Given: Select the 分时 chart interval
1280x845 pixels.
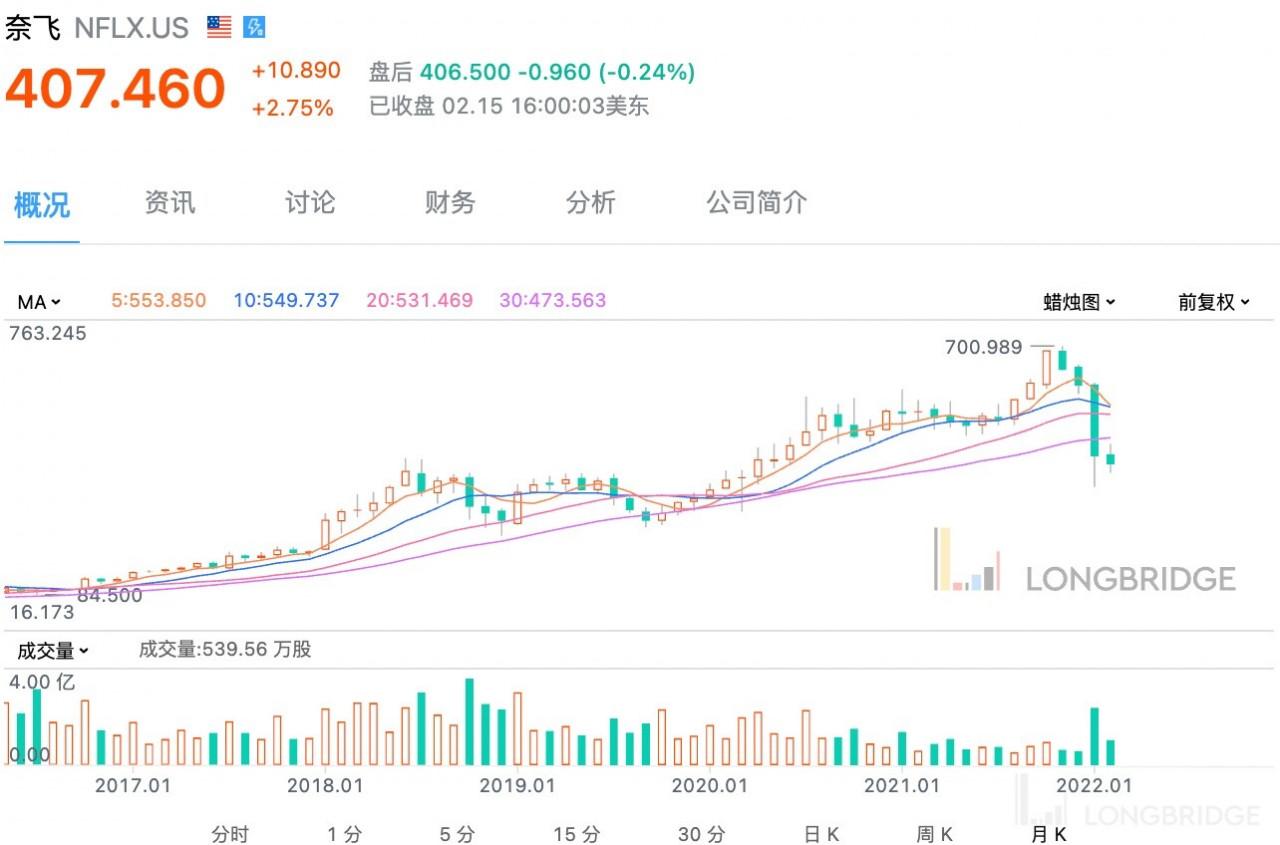Looking at the screenshot, I should click(x=230, y=834).
